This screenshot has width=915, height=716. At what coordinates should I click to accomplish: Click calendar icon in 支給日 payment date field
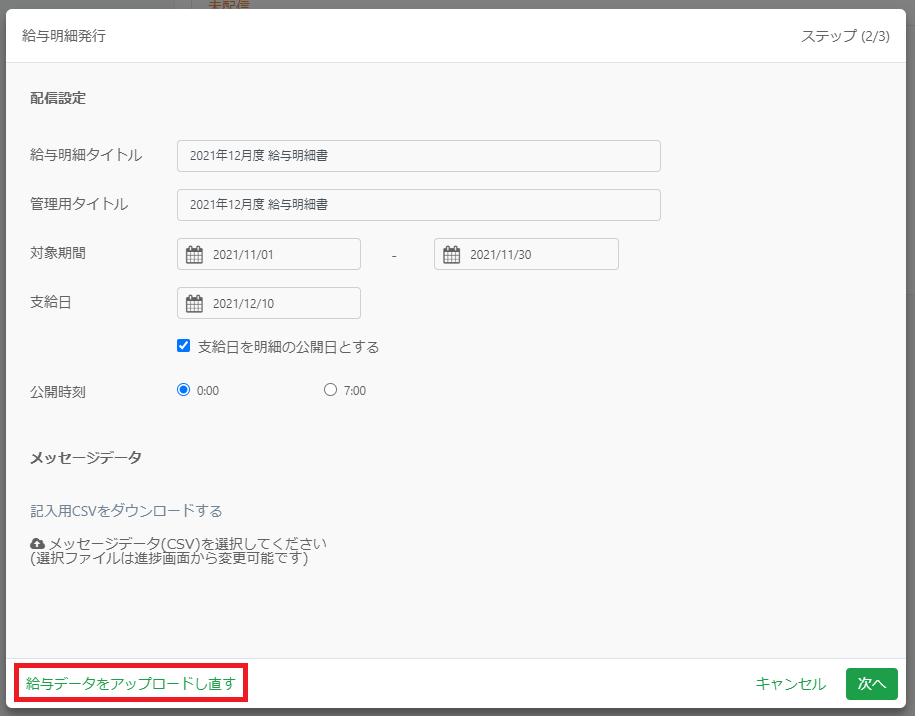(194, 303)
